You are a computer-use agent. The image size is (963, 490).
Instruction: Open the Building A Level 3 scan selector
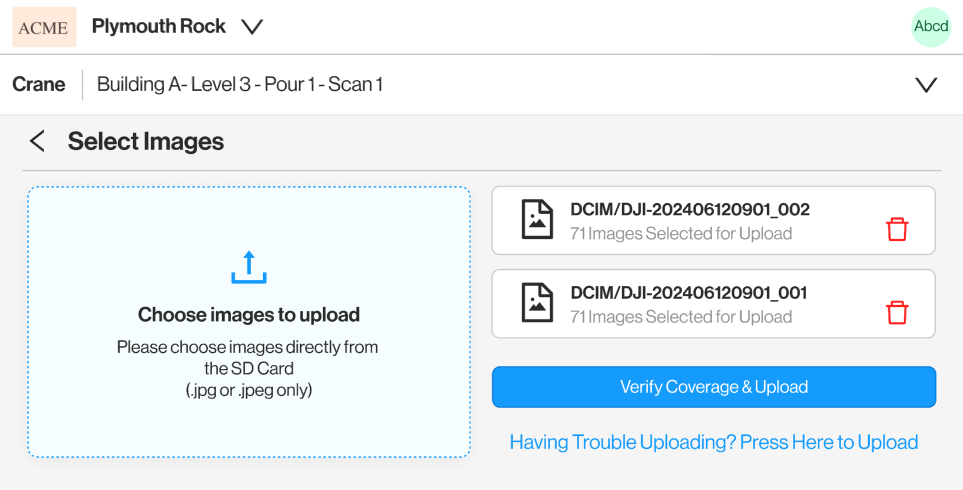[240, 85]
